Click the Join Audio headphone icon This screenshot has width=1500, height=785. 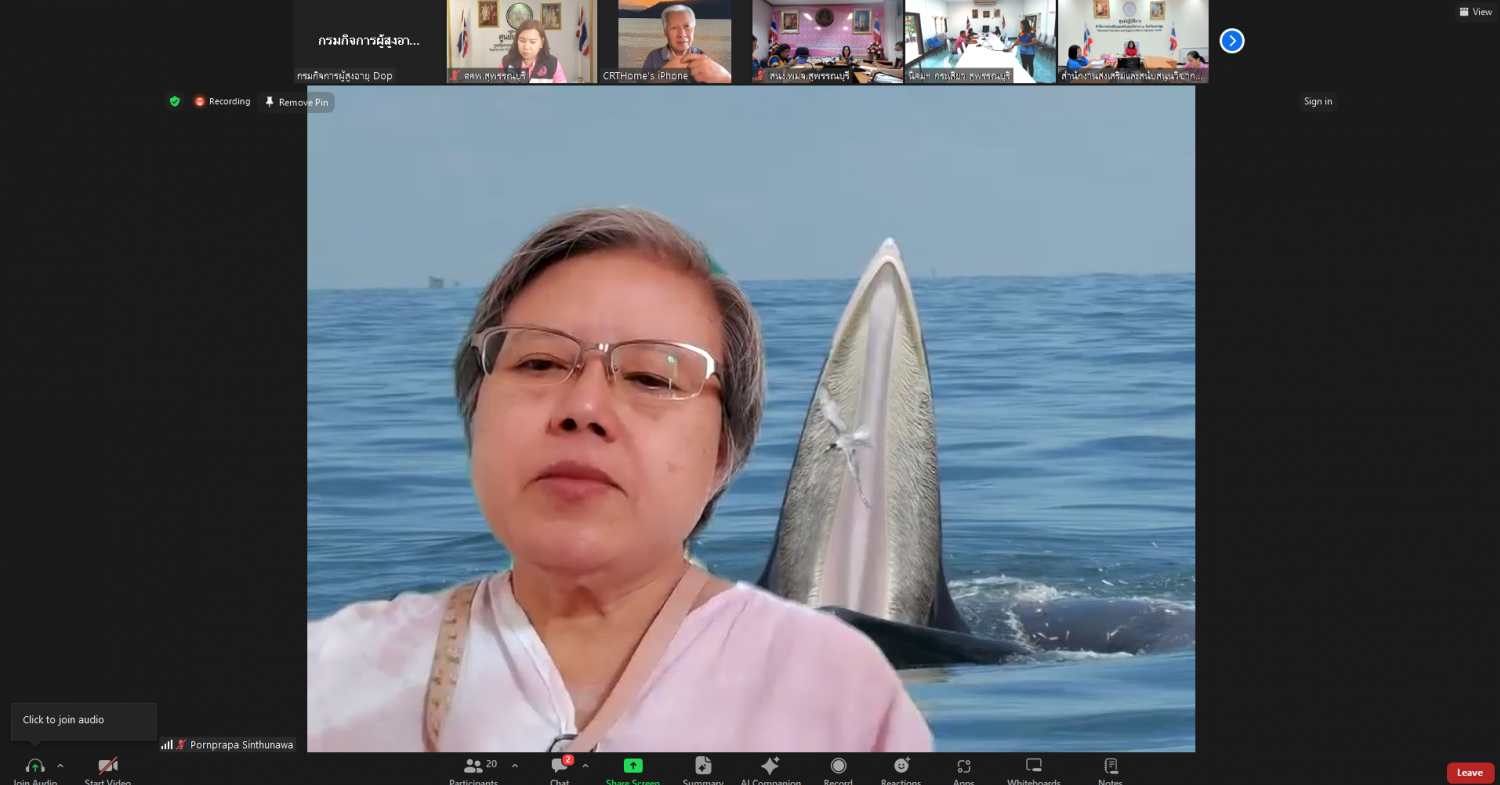(35, 766)
